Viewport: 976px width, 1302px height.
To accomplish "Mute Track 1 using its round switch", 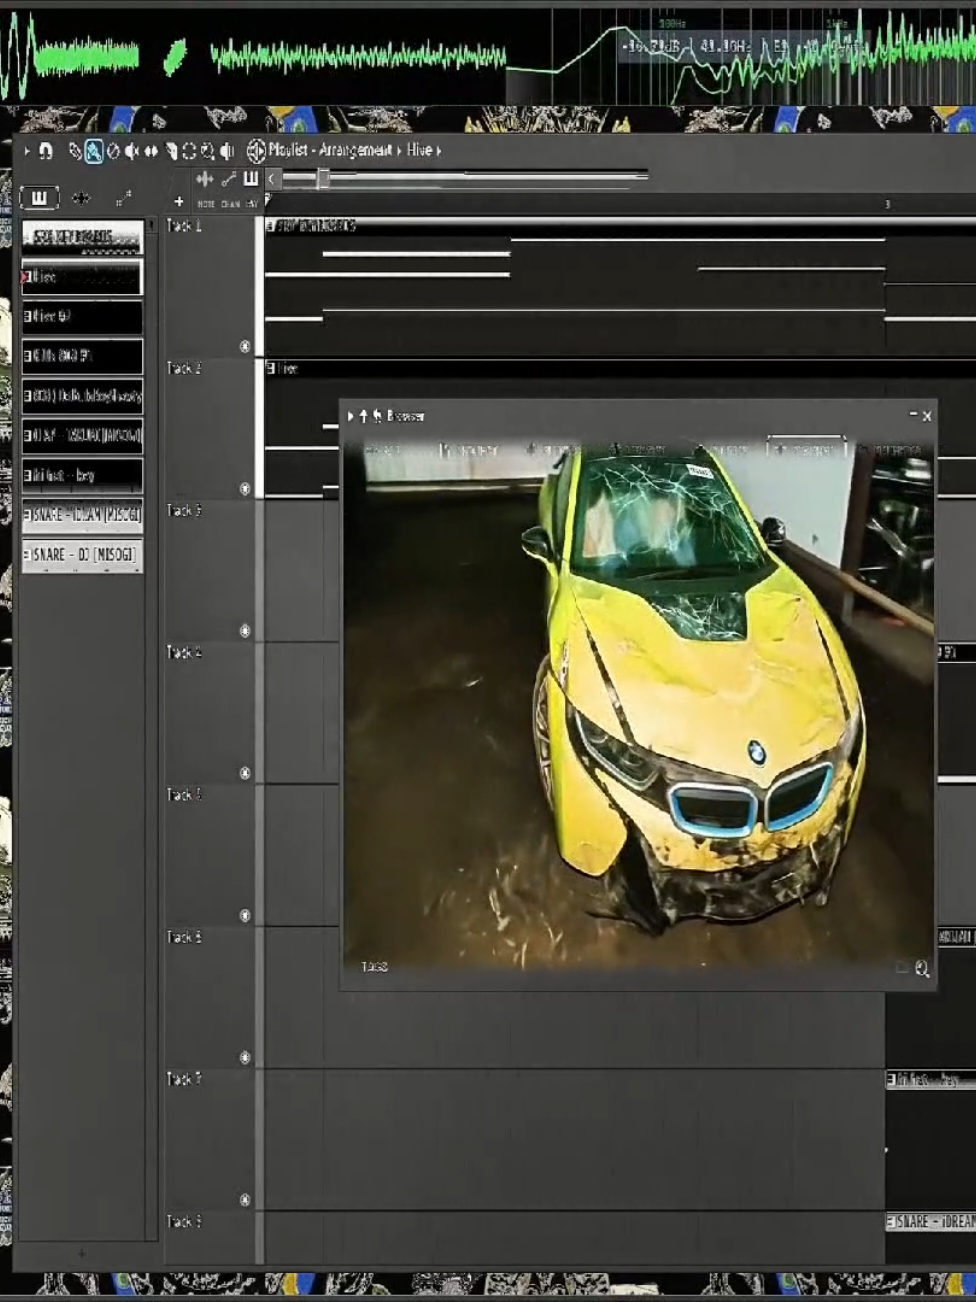I will (245, 346).
